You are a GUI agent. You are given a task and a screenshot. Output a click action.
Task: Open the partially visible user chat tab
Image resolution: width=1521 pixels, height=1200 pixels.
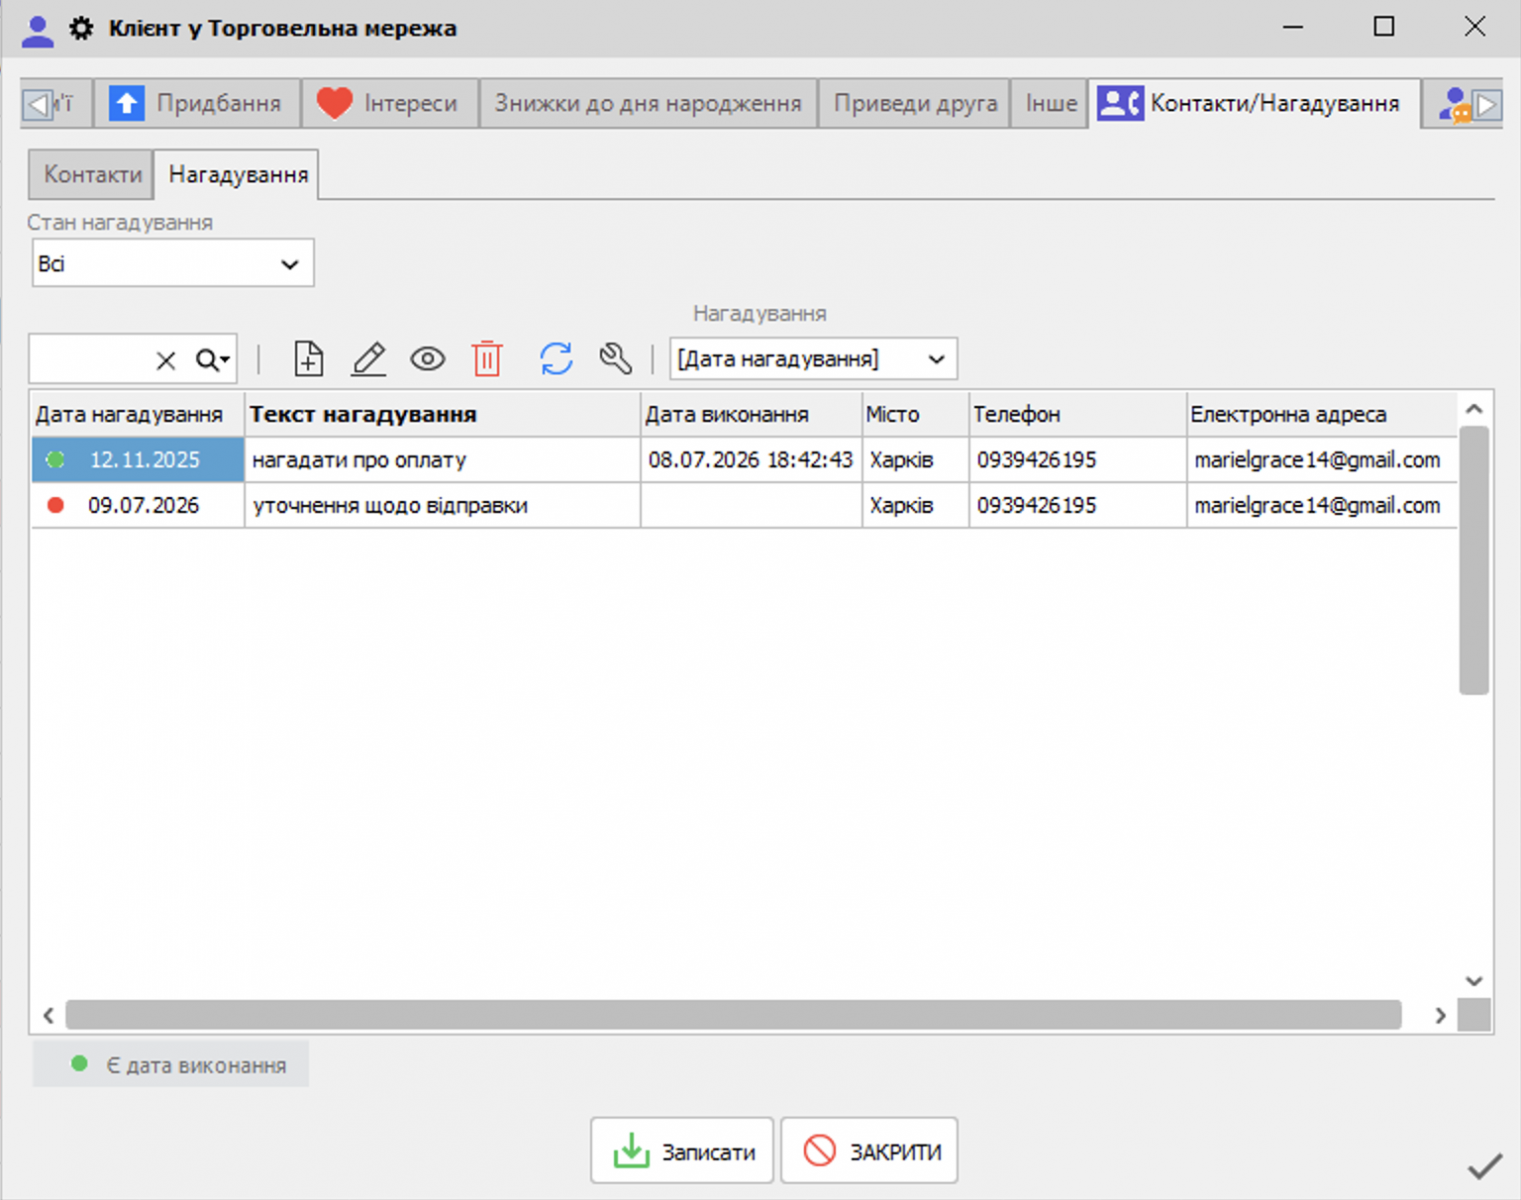[1454, 104]
